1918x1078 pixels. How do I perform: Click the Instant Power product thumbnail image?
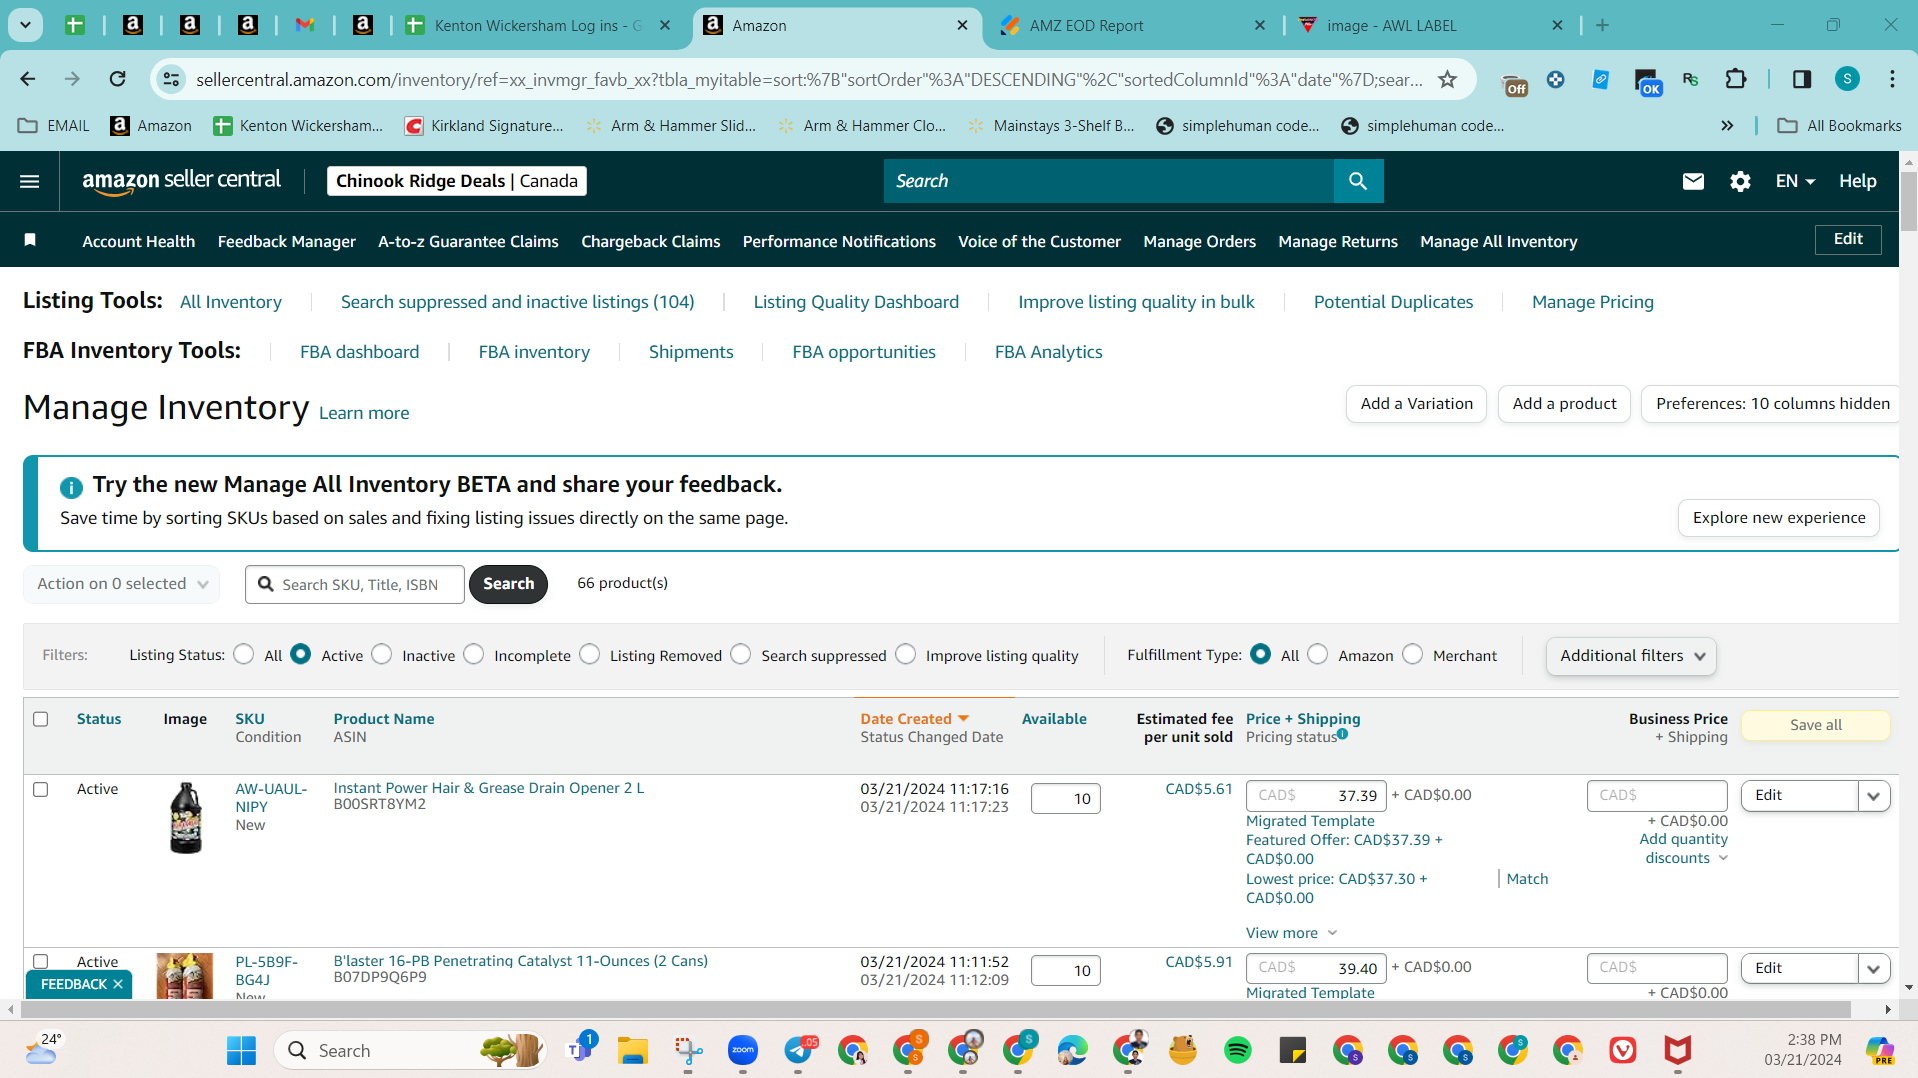(185, 818)
